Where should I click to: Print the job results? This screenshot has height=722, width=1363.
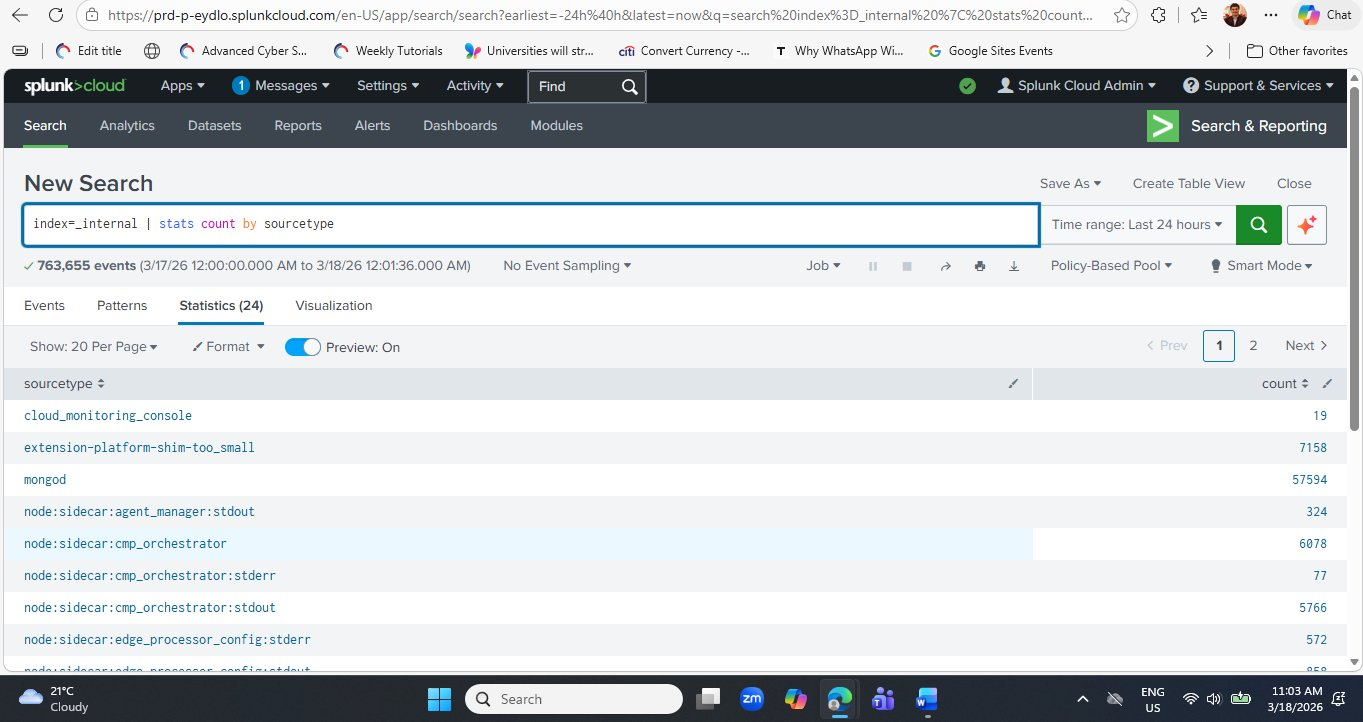(979, 265)
